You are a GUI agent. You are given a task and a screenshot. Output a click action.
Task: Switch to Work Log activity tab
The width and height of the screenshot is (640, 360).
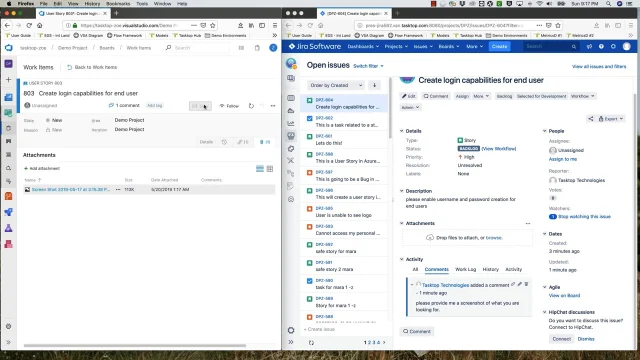[465, 269]
